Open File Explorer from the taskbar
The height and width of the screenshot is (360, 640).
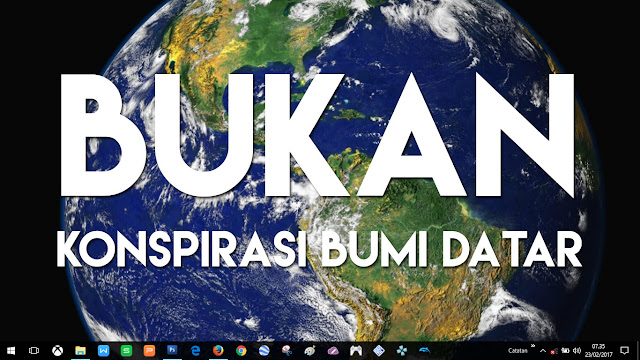[80, 351]
